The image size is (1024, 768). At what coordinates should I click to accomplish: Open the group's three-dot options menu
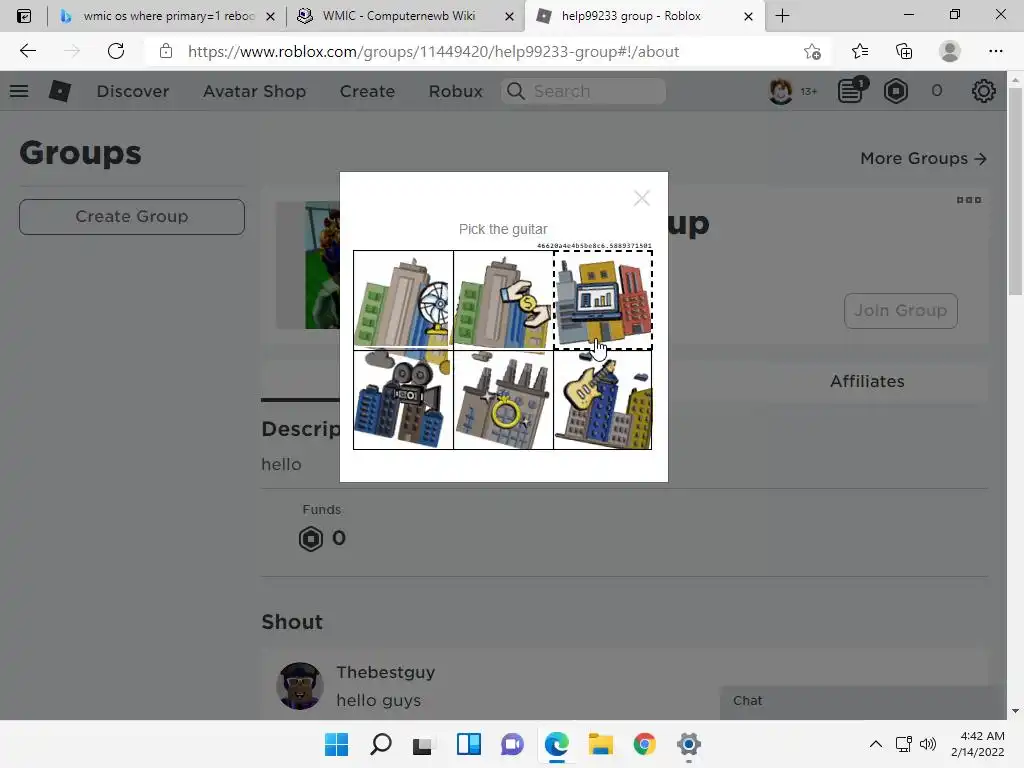click(x=968, y=200)
